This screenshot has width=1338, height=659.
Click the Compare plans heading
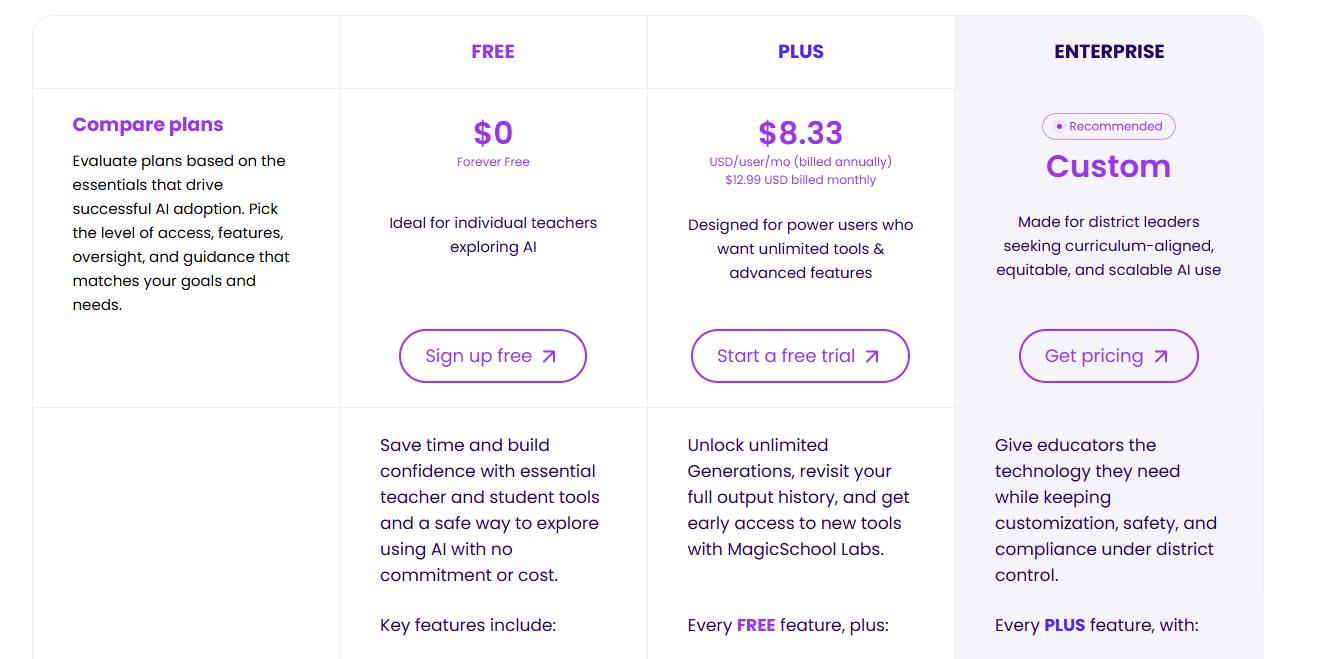pyautogui.click(x=147, y=124)
